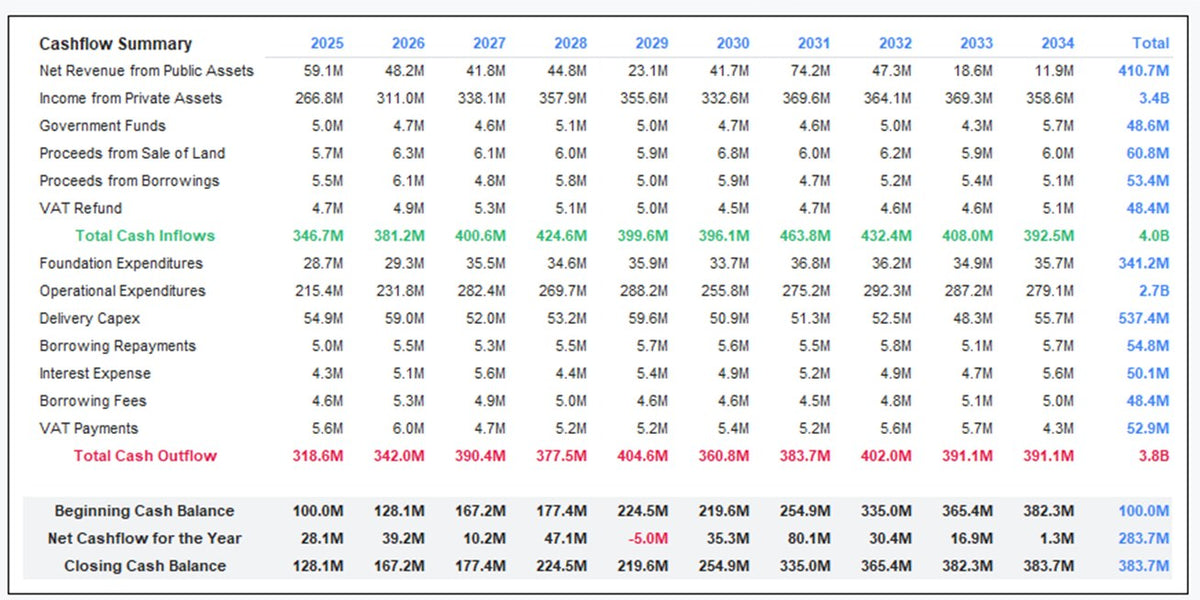The image size is (1200, 600).
Task: Select the 537.4M Delivery Capex total
Action: click(1144, 318)
